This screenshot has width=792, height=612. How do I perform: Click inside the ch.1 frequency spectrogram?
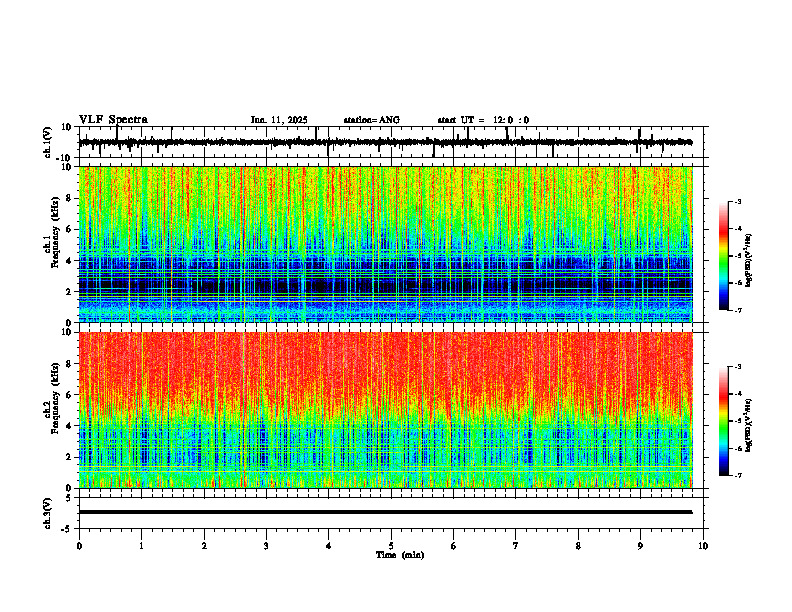tap(385, 244)
